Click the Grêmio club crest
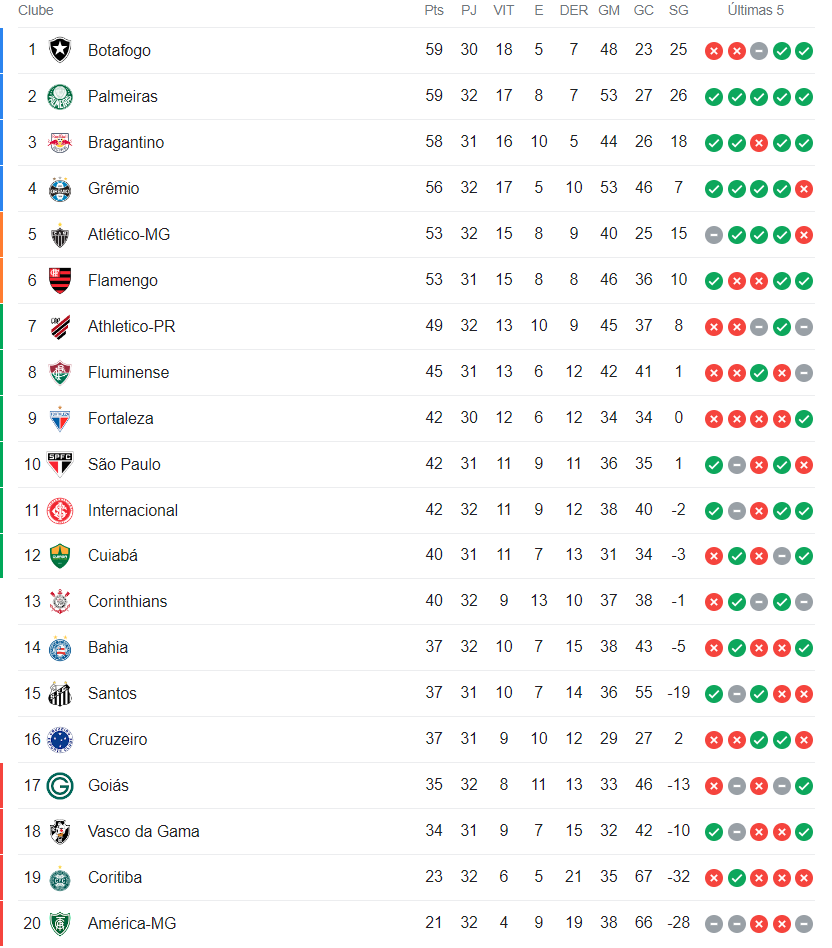The image size is (832, 948). coord(60,188)
